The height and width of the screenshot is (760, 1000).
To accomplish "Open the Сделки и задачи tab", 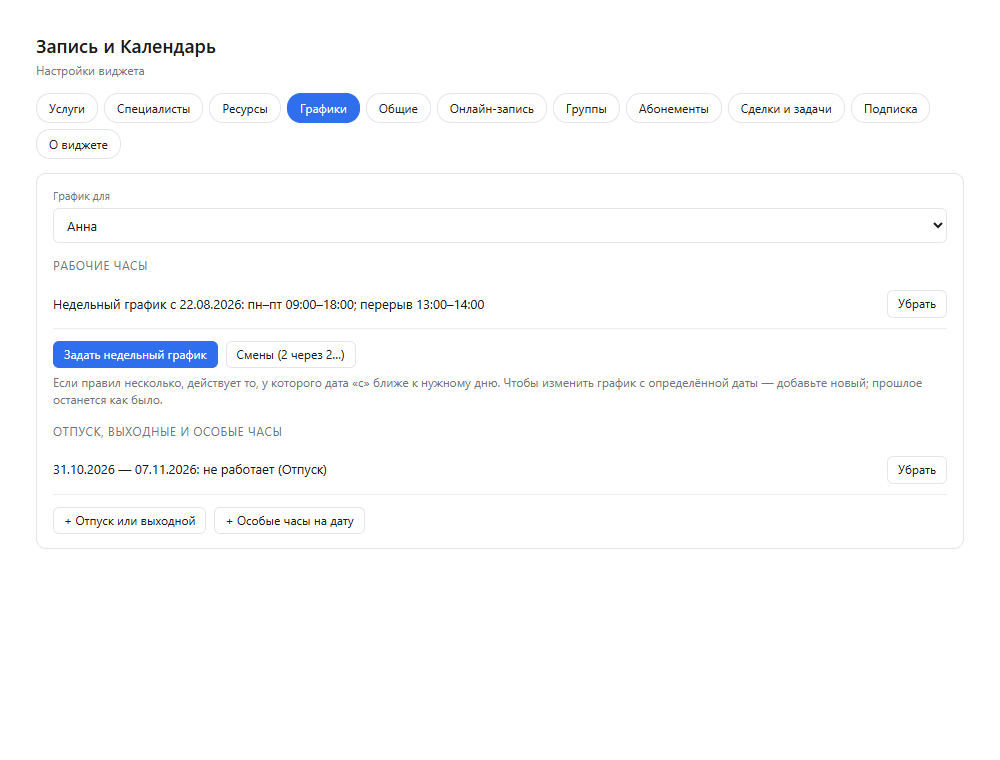I will pos(786,108).
